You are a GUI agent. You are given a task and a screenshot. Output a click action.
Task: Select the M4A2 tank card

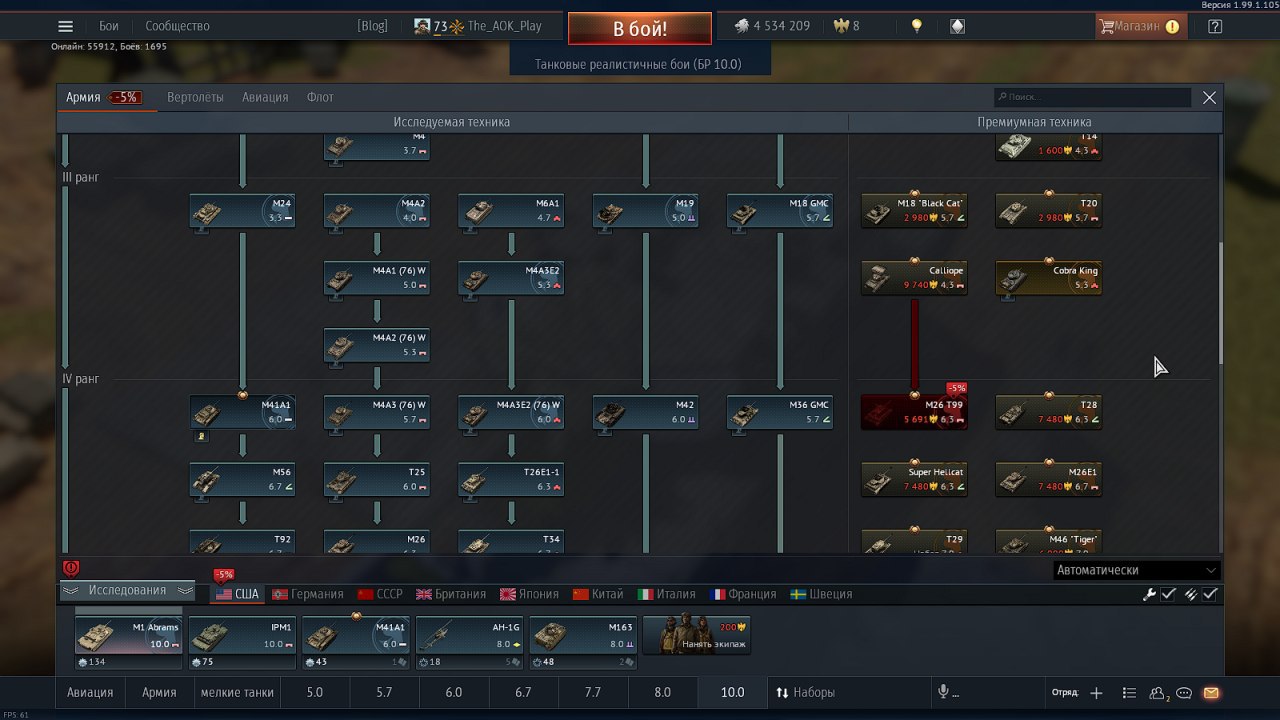pos(377,212)
